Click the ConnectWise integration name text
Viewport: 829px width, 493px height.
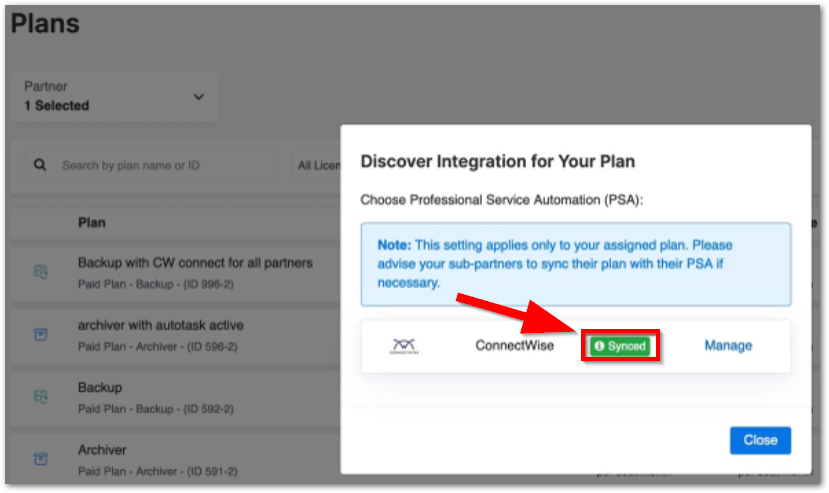click(514, 346)
